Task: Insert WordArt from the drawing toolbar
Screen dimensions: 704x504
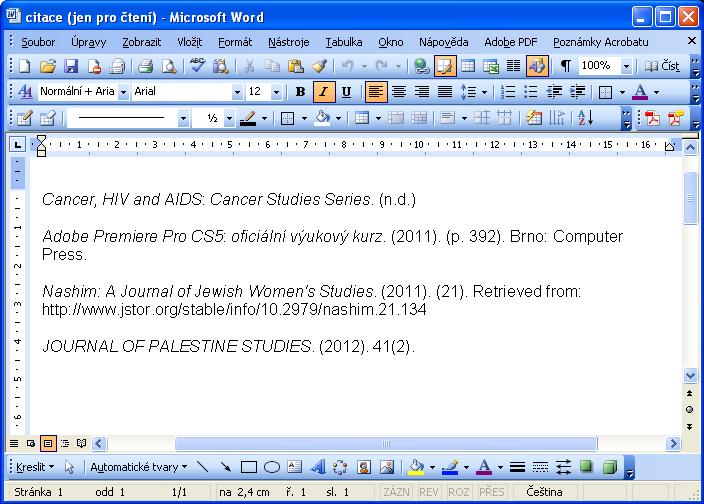Action: 318,467
